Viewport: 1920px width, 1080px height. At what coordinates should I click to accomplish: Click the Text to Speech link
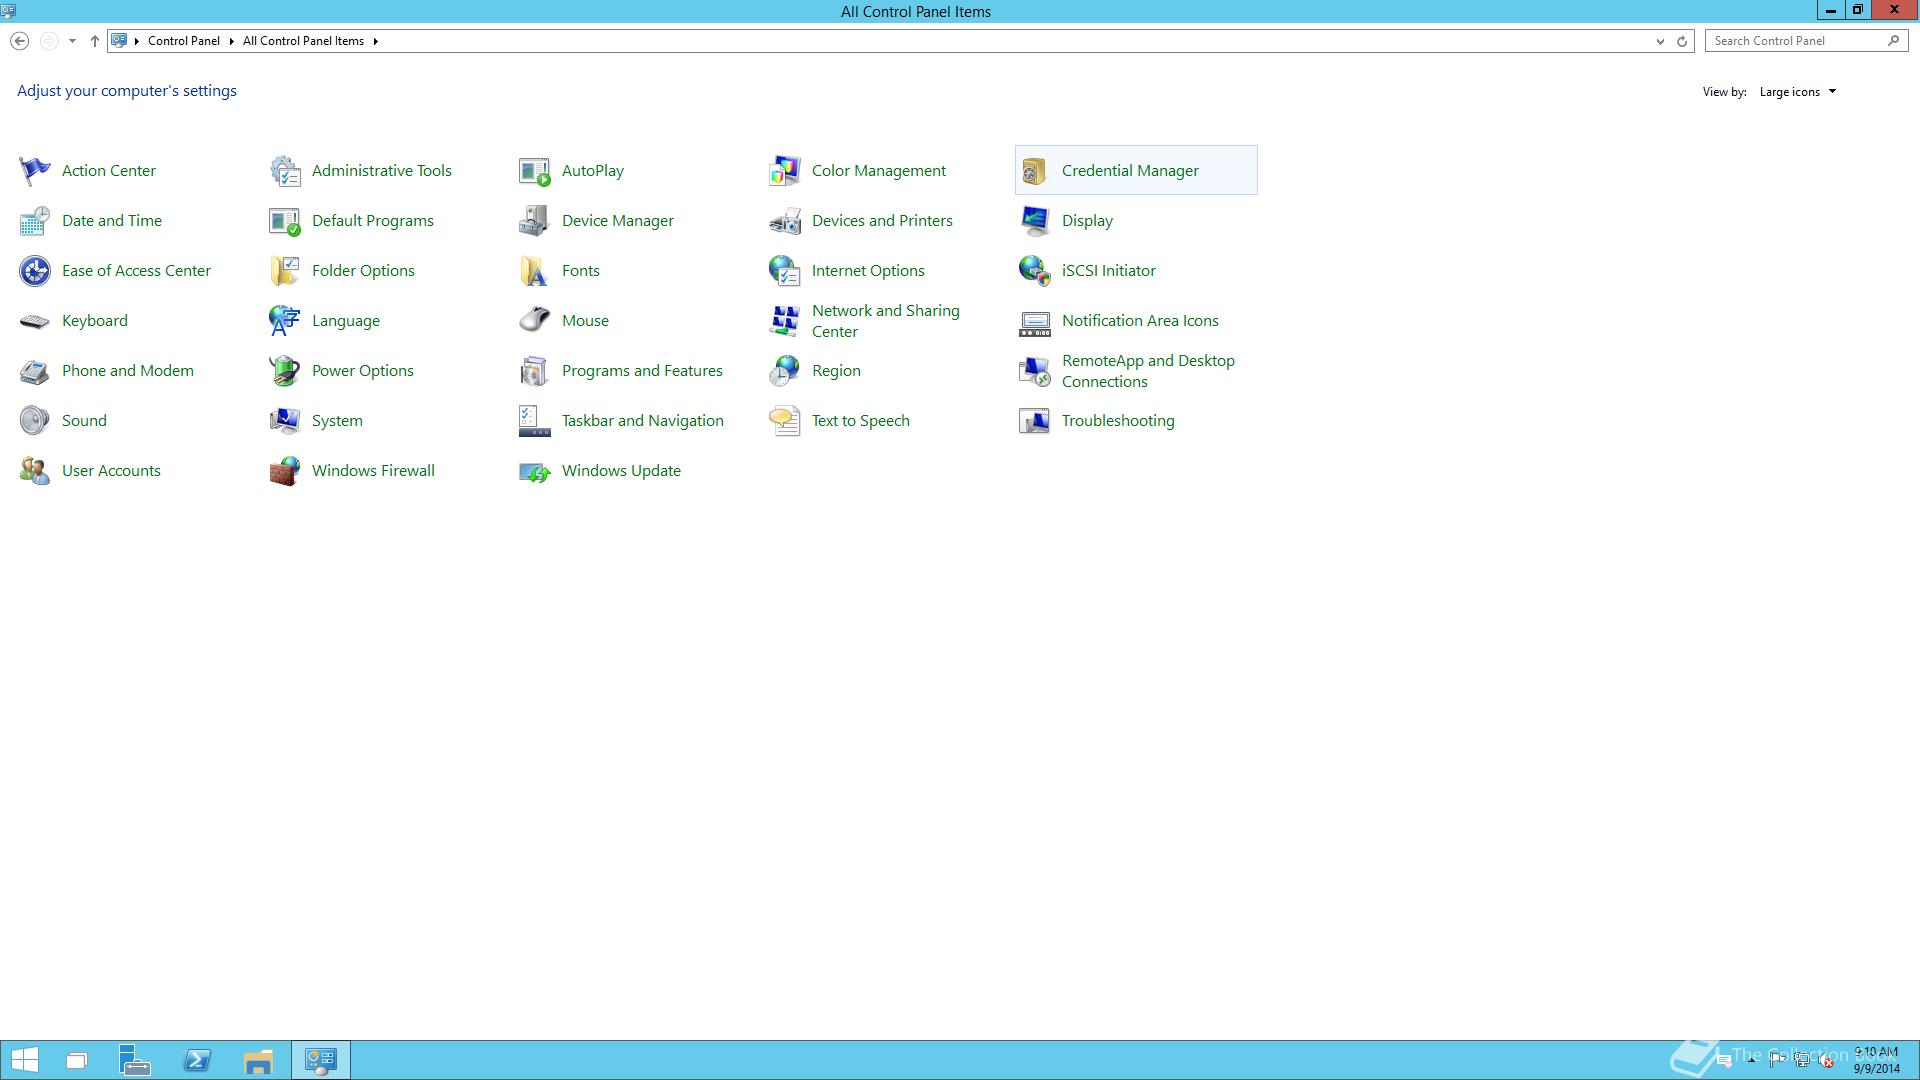click(x=861, y=421)
